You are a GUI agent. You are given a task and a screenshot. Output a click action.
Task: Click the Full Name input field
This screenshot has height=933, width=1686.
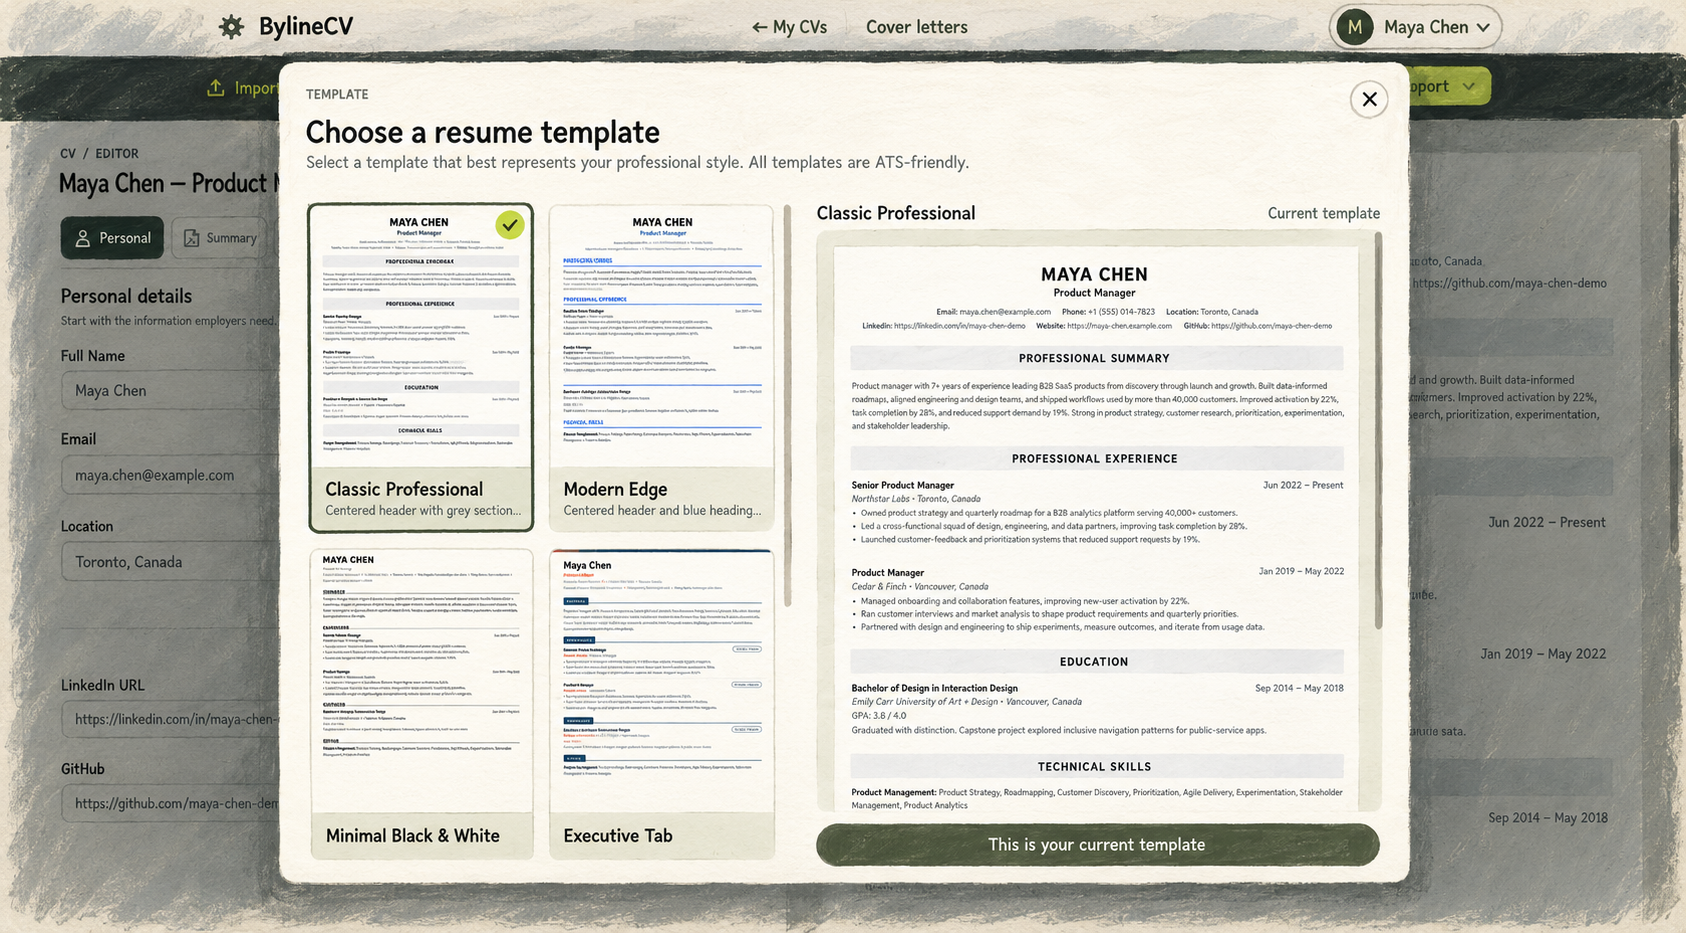pyautogui.click(x=170, y=391)
